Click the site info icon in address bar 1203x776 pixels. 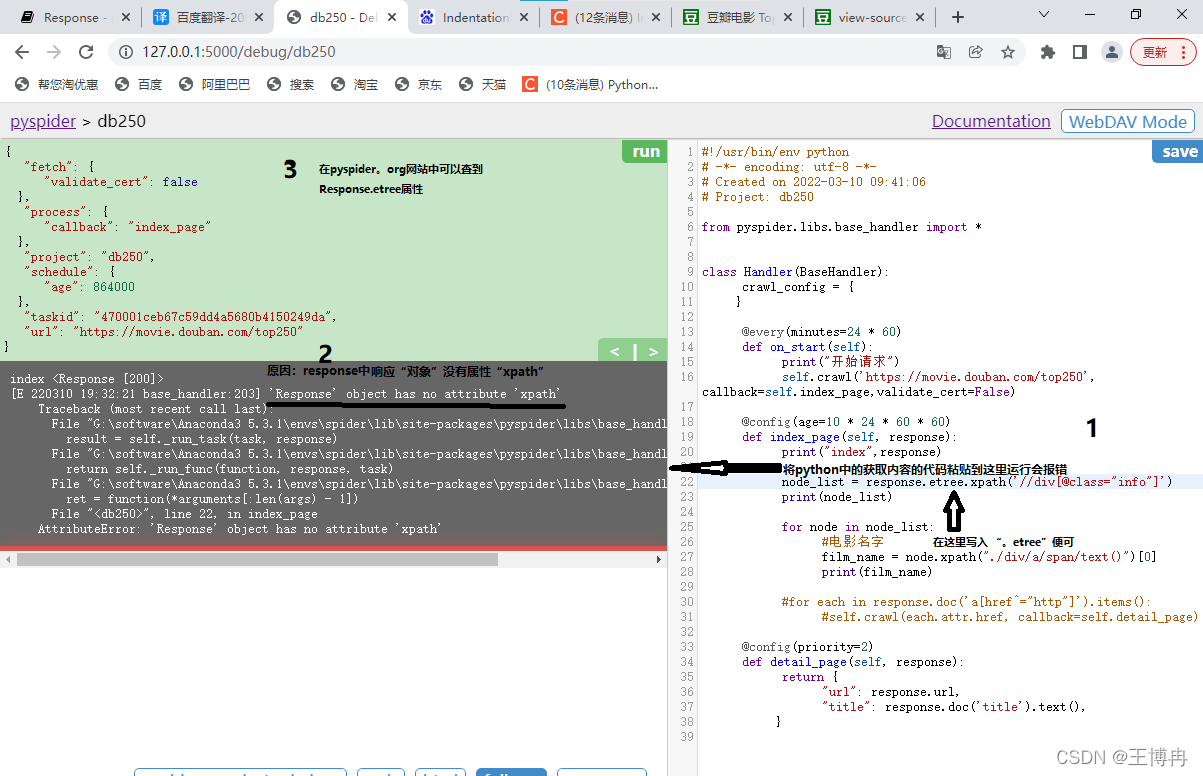(x=125, y=52)
